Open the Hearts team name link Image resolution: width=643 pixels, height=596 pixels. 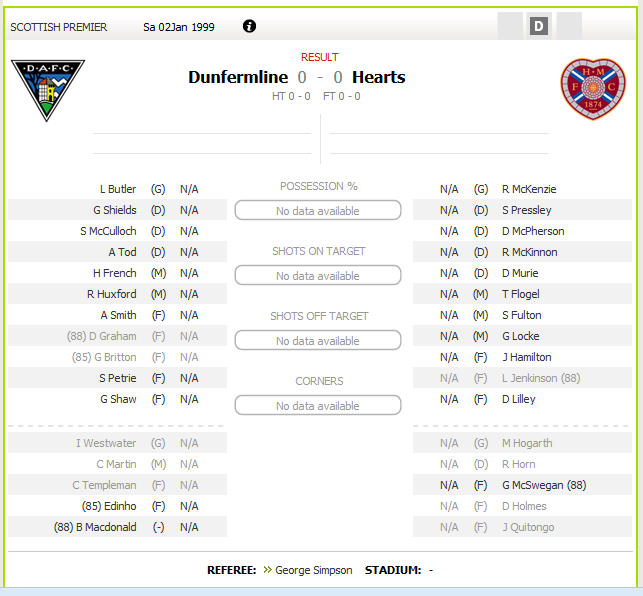click(x=379, y=77)
